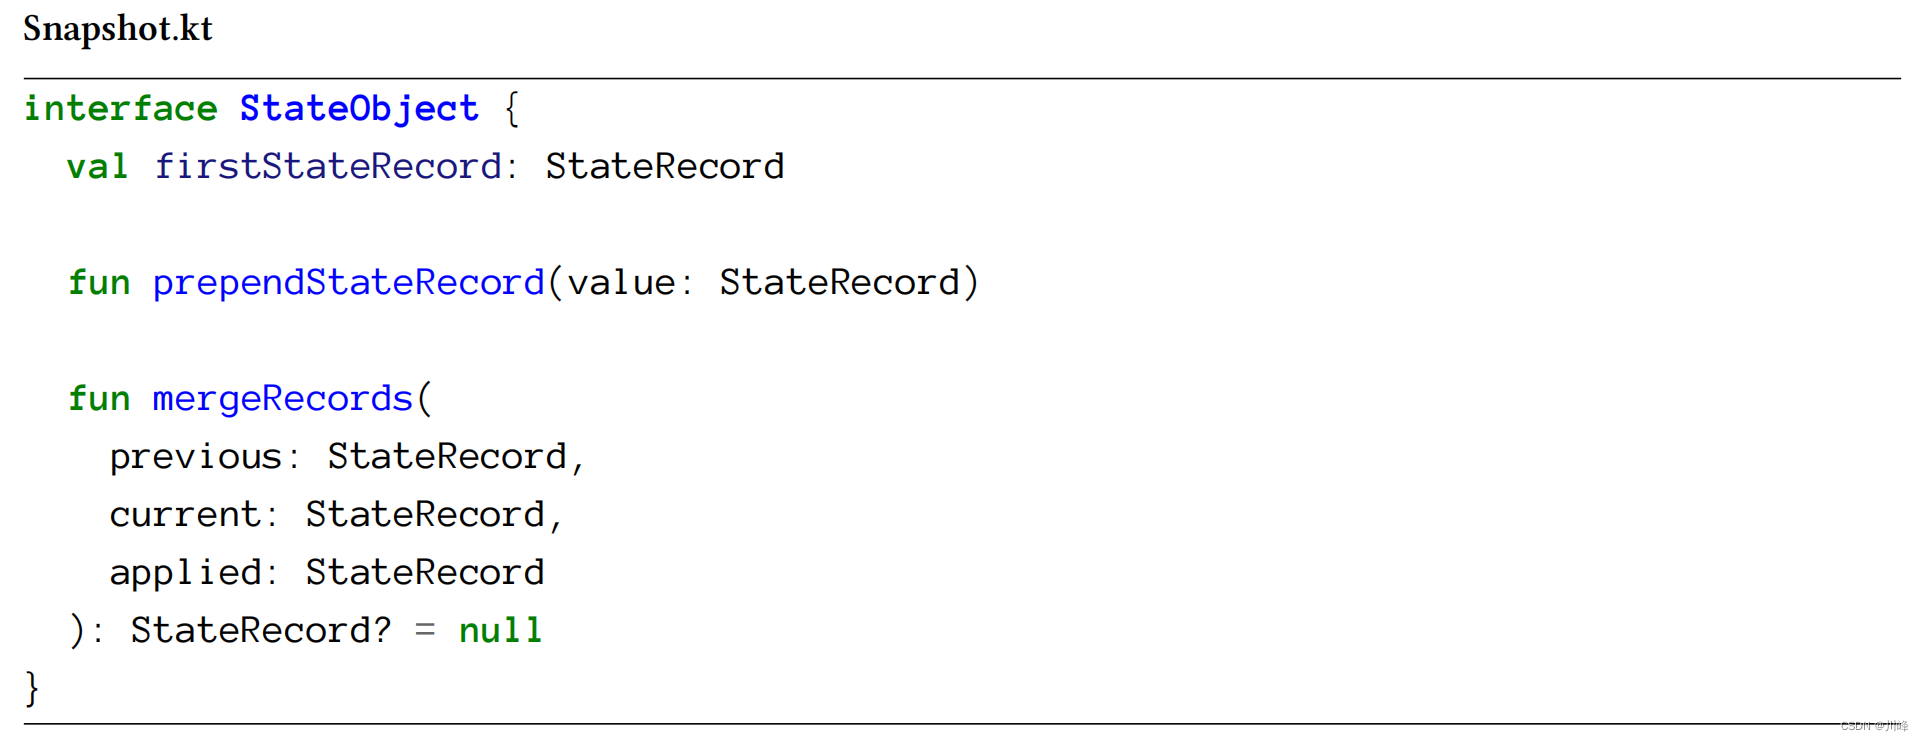Click the fun keyword before mergeRecords
1924x741 pixels.
coord(99,398)
